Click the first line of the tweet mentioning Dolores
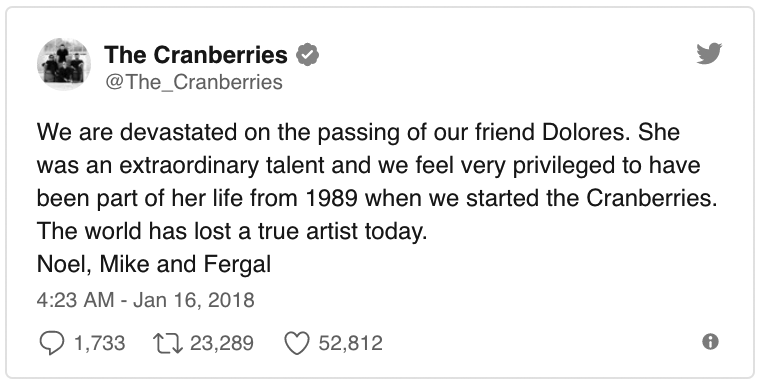This screenshot has width=758, height=389. pyautogui.click(x=358, y=132)
